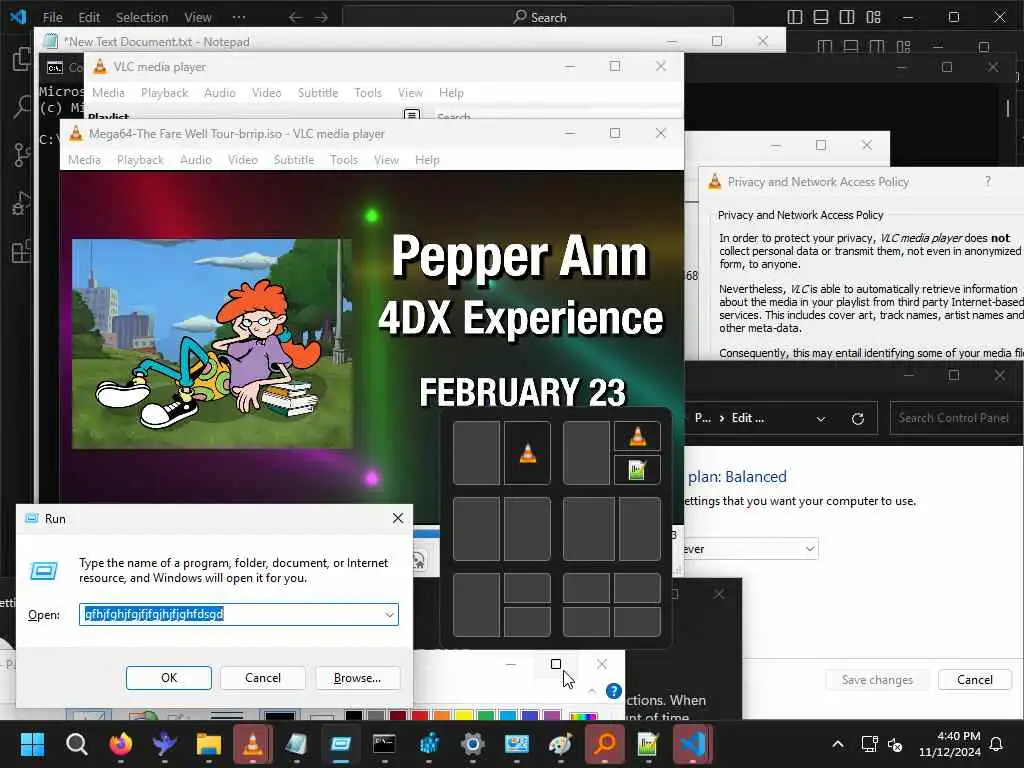Go forward using VS Code right arrow

click(321, 18)
